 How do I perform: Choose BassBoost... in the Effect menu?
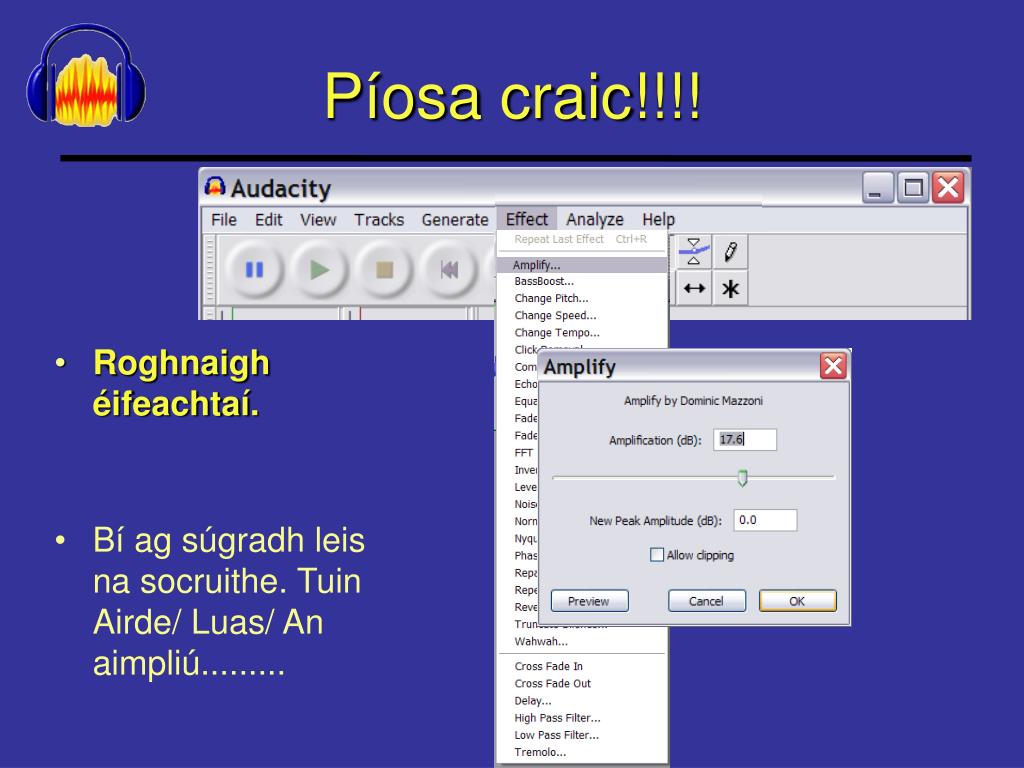coord(582,281)
